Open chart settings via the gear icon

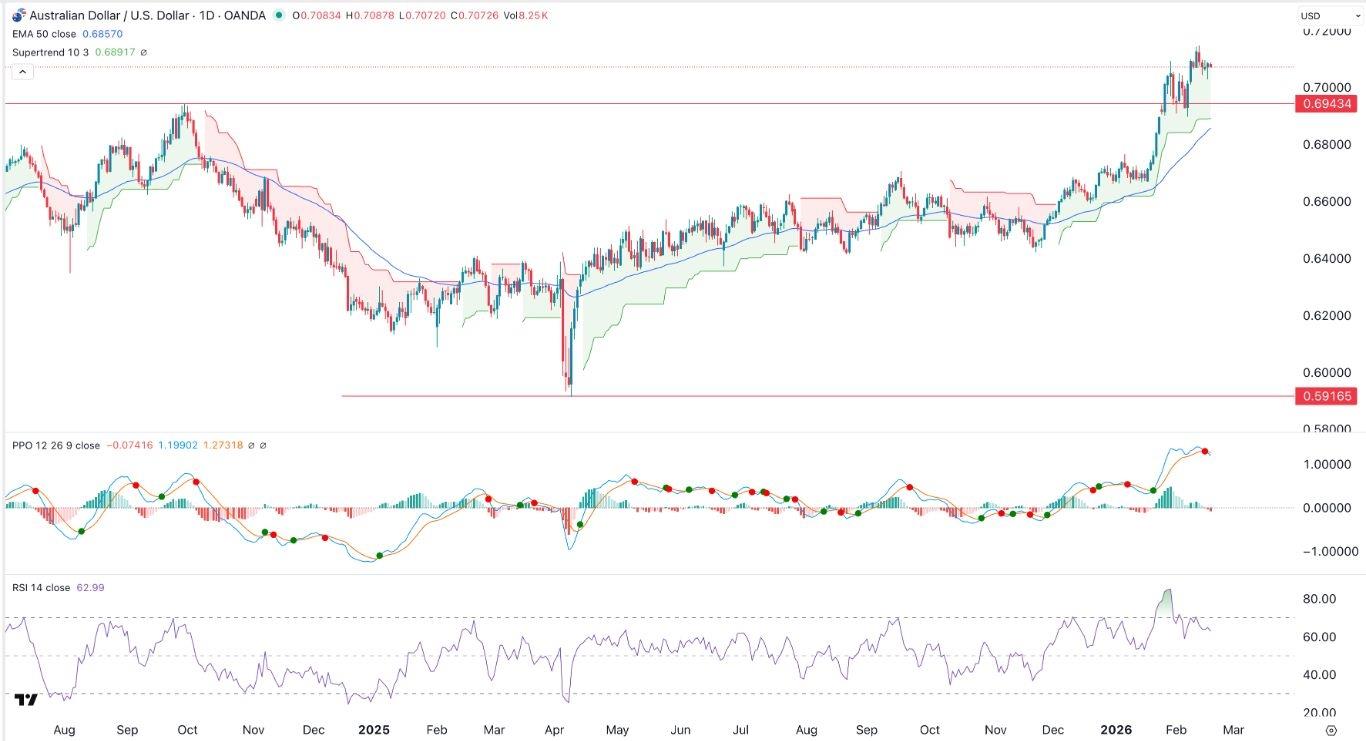(1330, 731)
